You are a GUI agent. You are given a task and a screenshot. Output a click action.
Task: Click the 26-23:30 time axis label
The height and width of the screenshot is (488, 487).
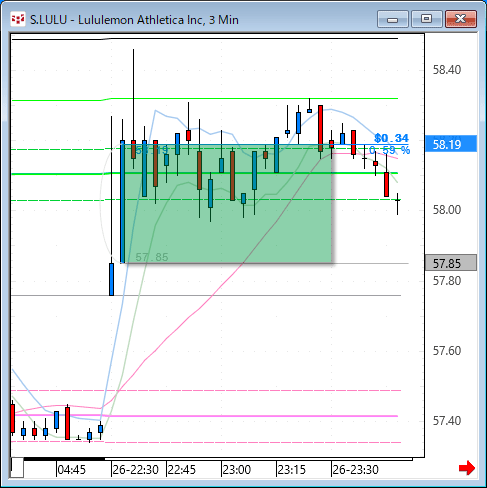coord(355,470)
